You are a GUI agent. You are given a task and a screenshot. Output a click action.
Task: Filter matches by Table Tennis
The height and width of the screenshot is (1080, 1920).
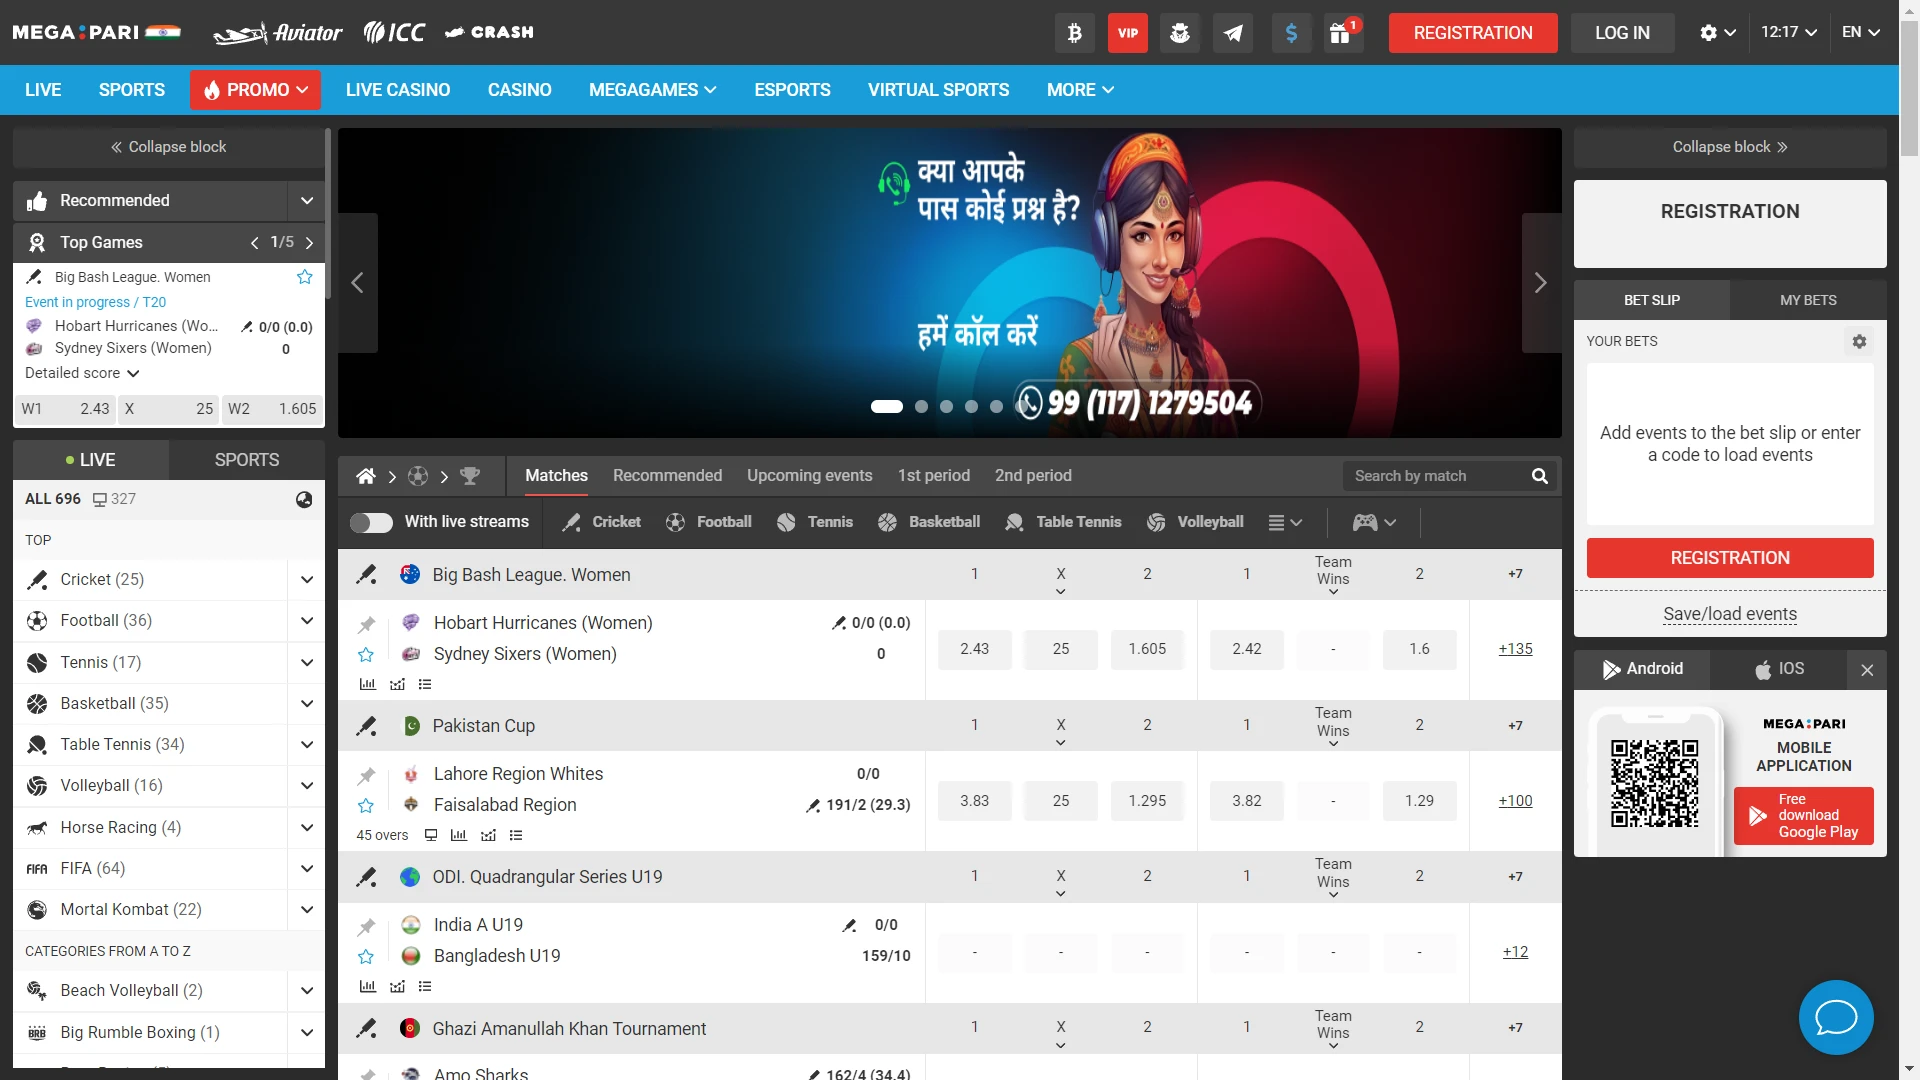1063,522
